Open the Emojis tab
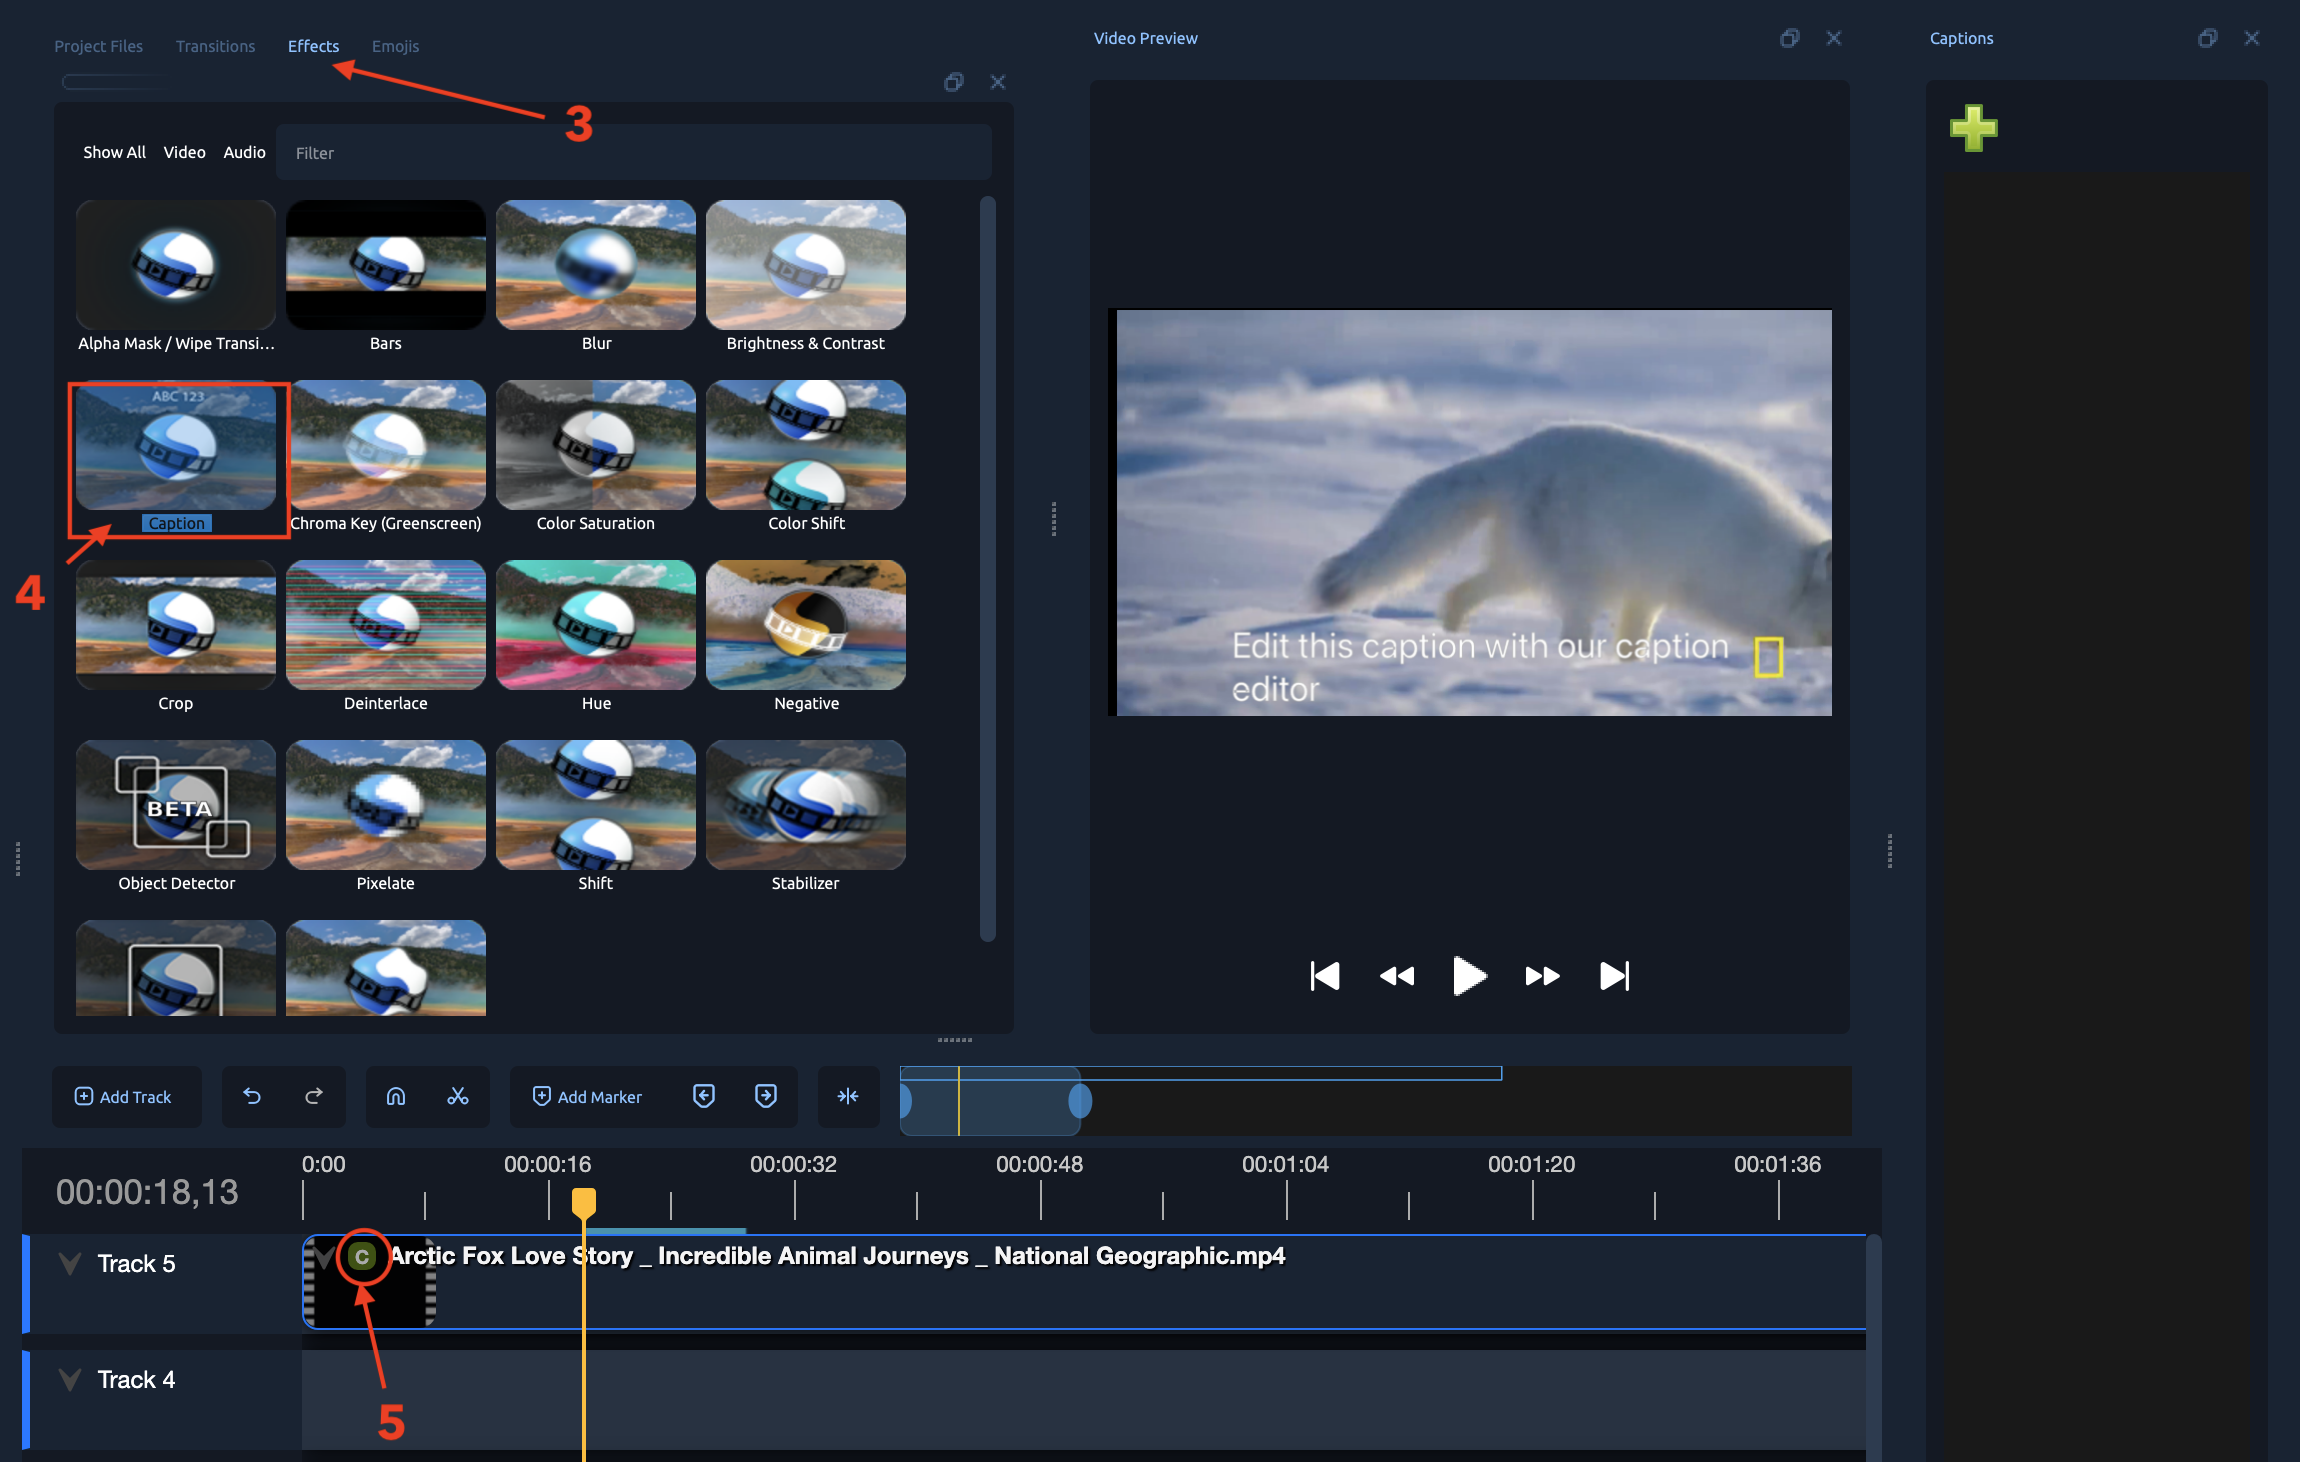 pyautogui.click(x=395, y=46)
